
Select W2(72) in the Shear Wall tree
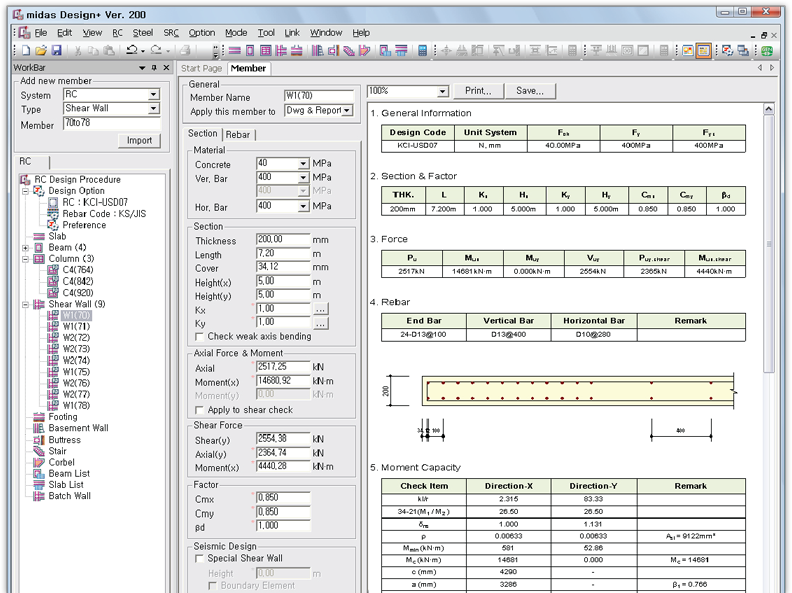76,337
